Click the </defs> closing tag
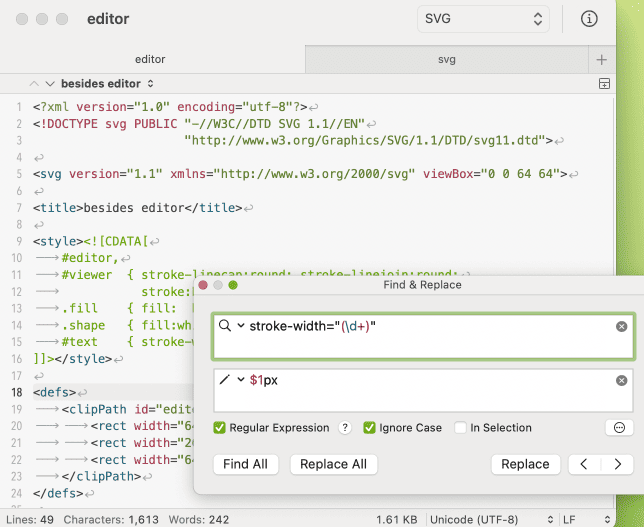Image resolution: width=644 pixels, height=527 pixels. [x=58, y=493]
